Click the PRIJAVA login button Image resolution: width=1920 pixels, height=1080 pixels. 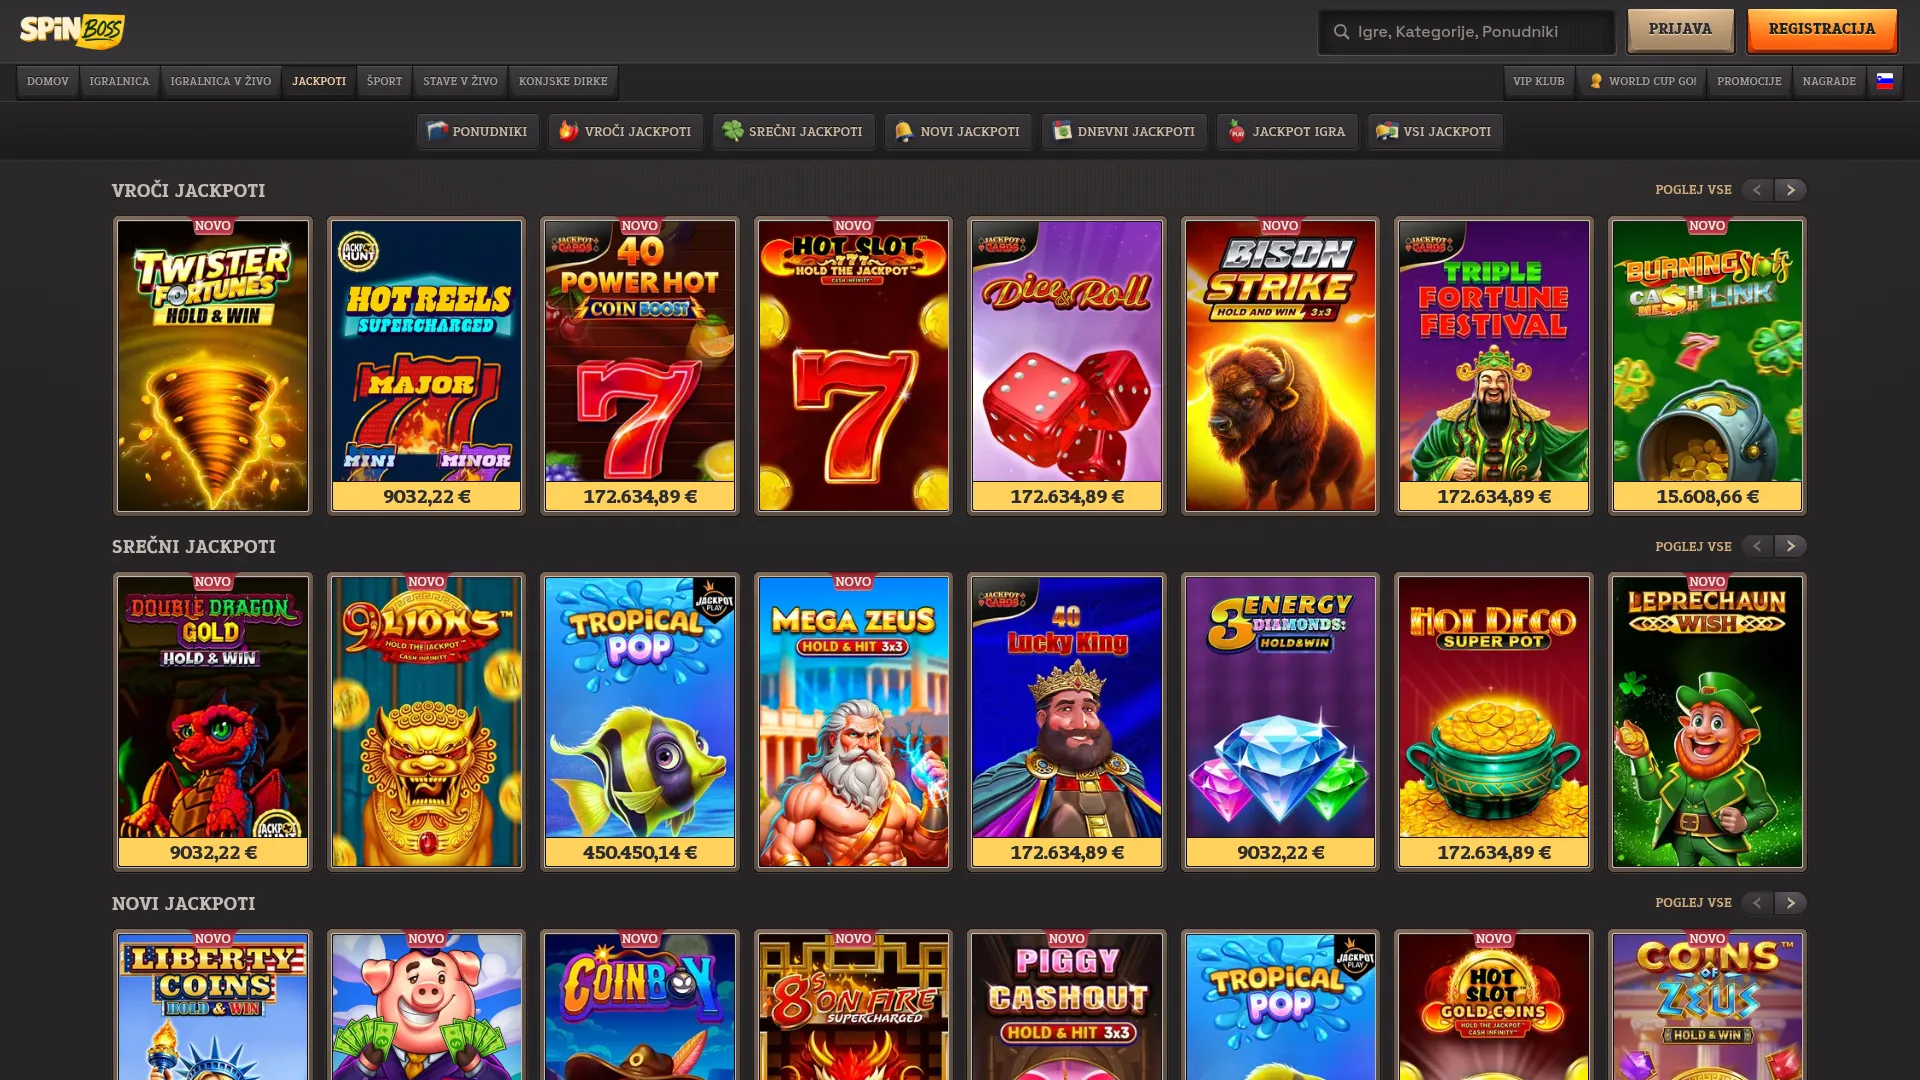click(1680, 30)
